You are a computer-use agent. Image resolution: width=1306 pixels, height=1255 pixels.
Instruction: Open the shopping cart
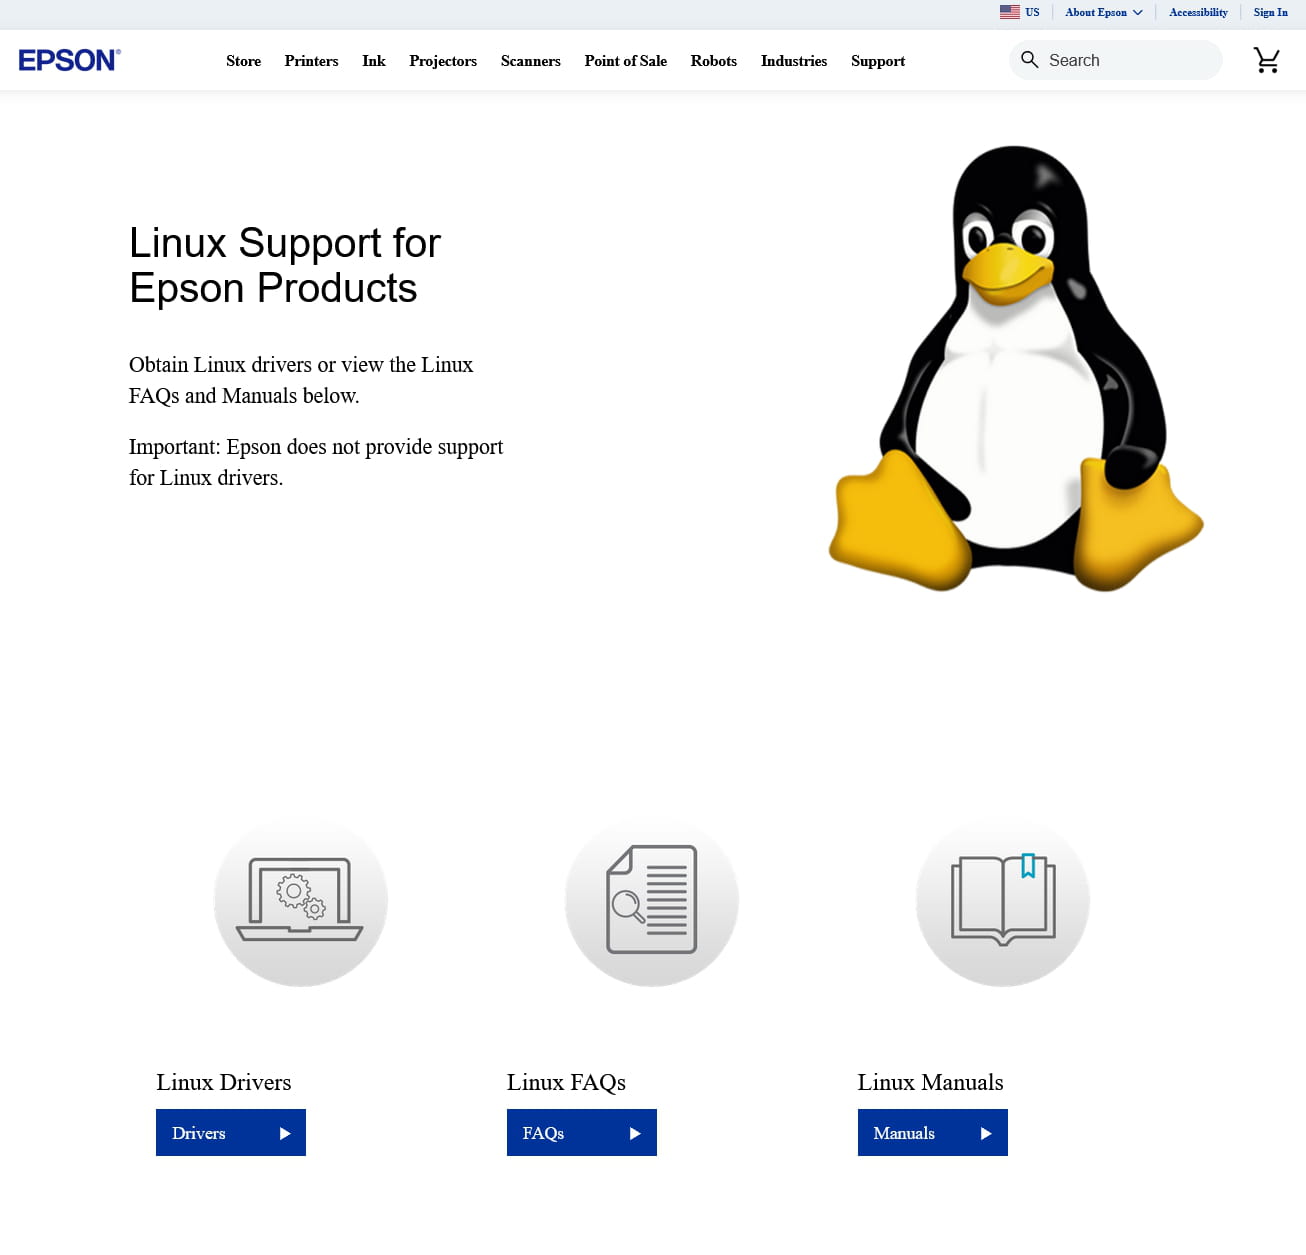[1267, 60]
